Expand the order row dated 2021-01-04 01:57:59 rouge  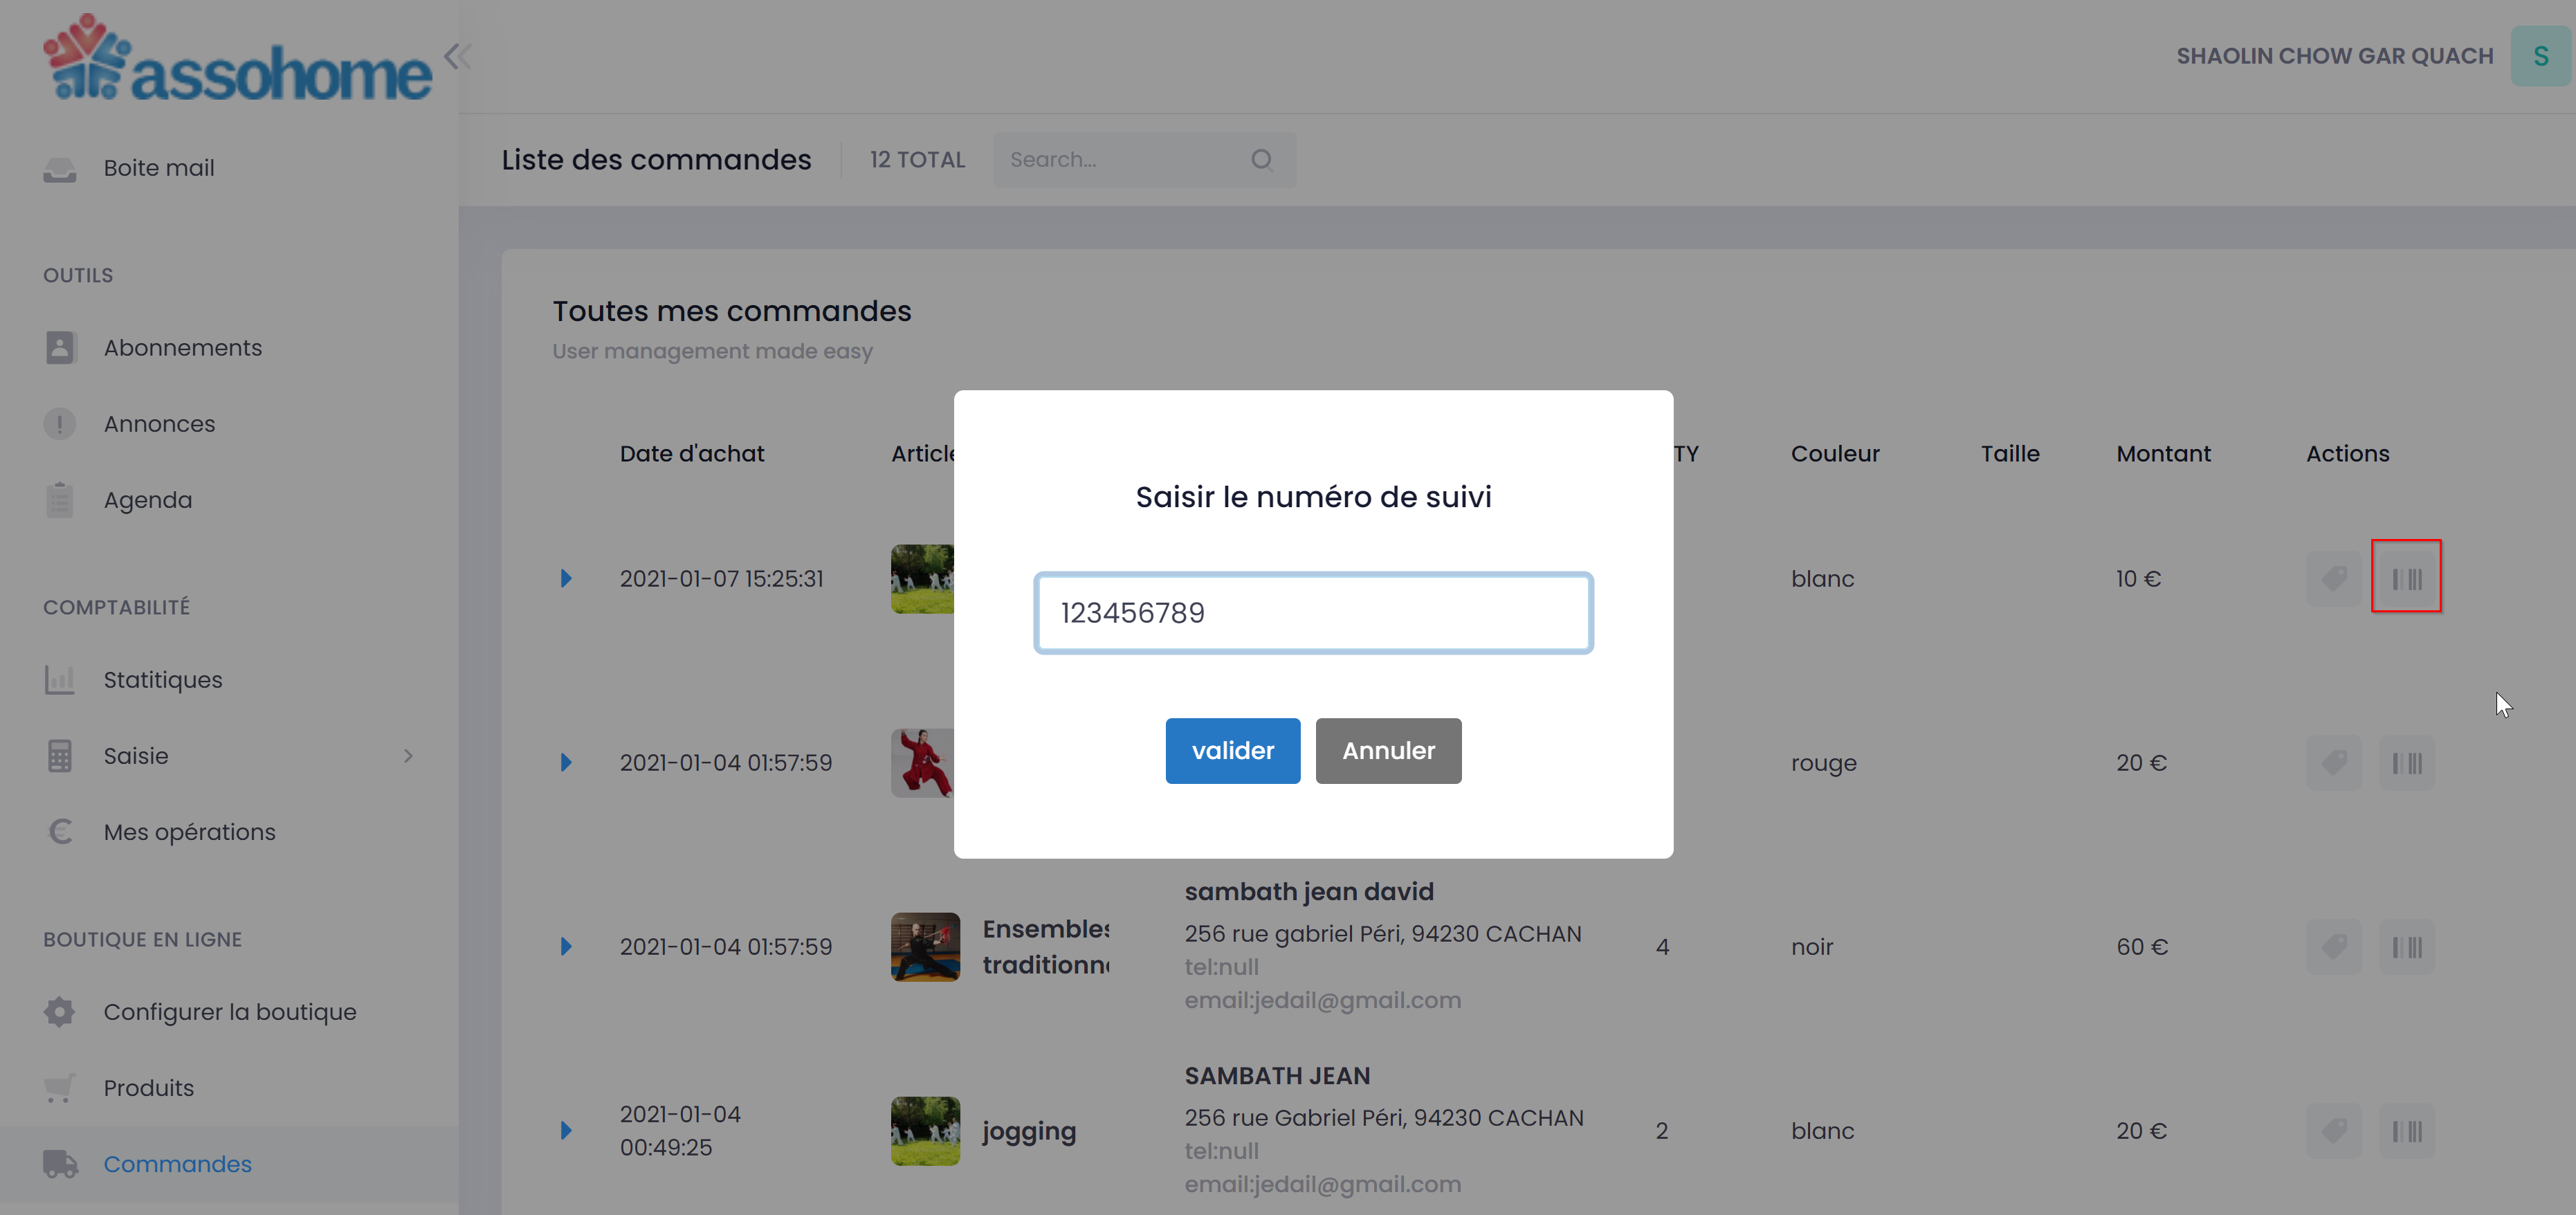click(x=565, y=762)
